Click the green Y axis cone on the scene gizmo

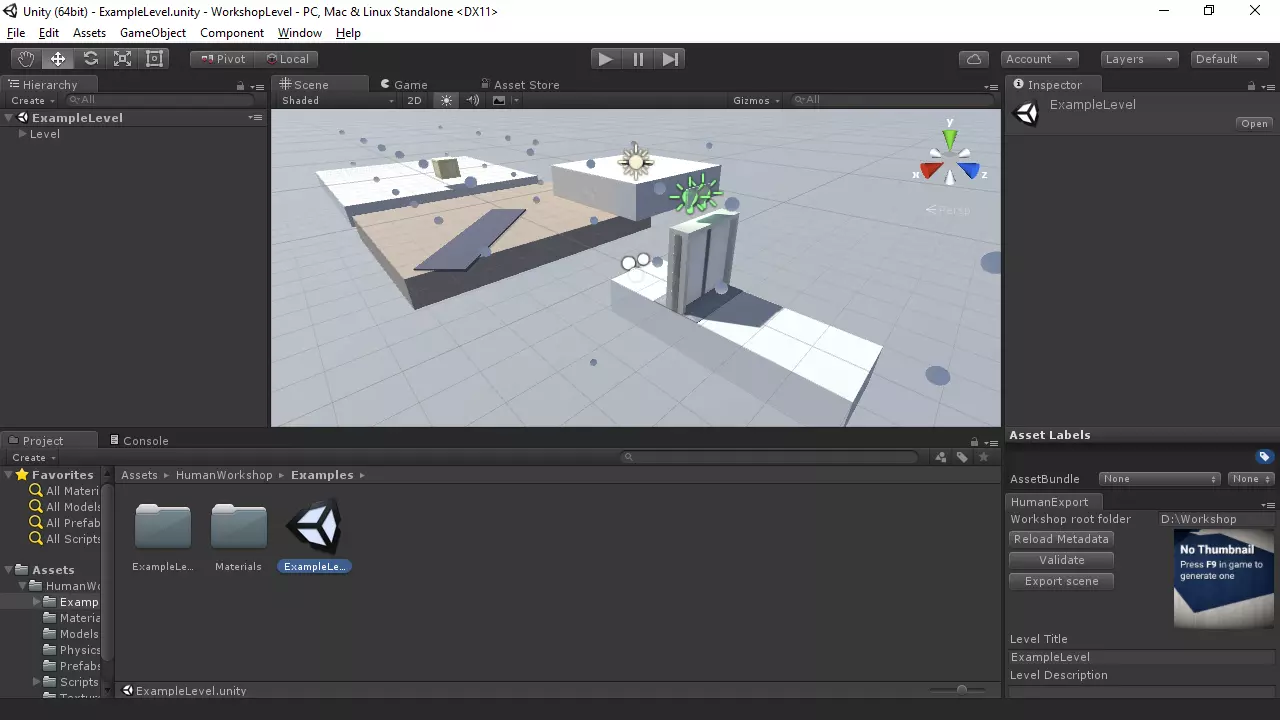(949, 139)
